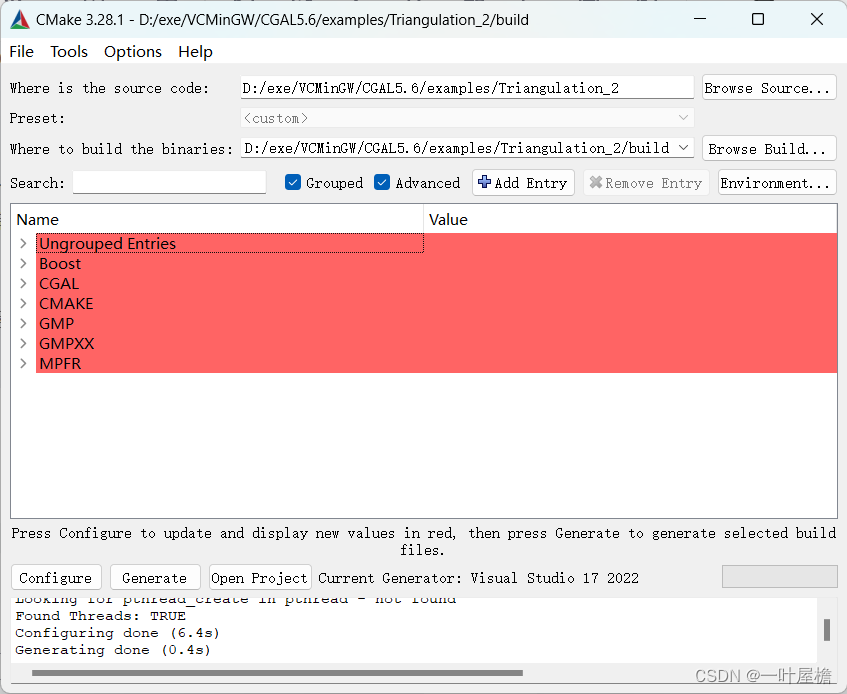
Task: Click the Add Entry button
Action: [x=523, y=183]
